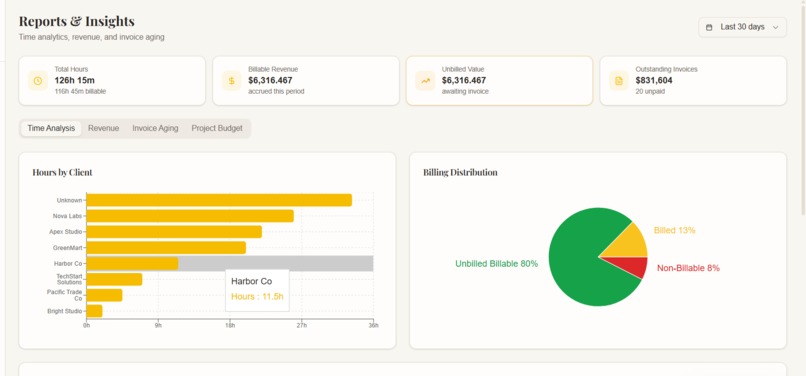Go to the Project Budget tab
This screenshot has height=376, width=806.
click(217, 128)
